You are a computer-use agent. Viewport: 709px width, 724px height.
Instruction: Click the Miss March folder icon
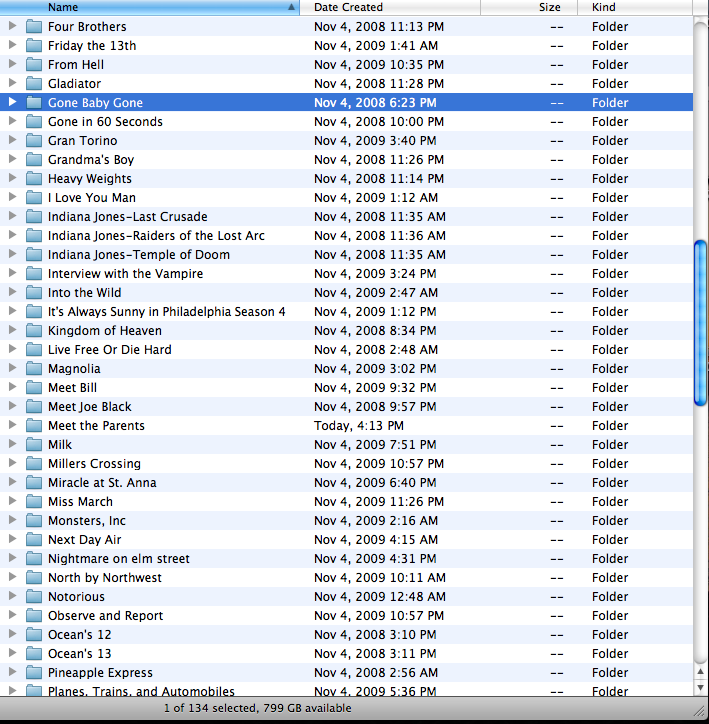point(34,501)
